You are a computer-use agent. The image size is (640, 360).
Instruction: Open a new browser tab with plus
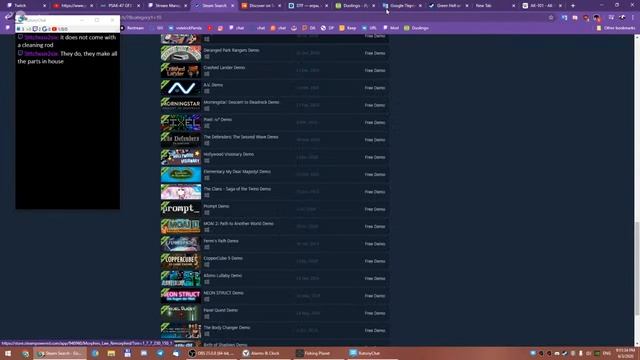573,6
